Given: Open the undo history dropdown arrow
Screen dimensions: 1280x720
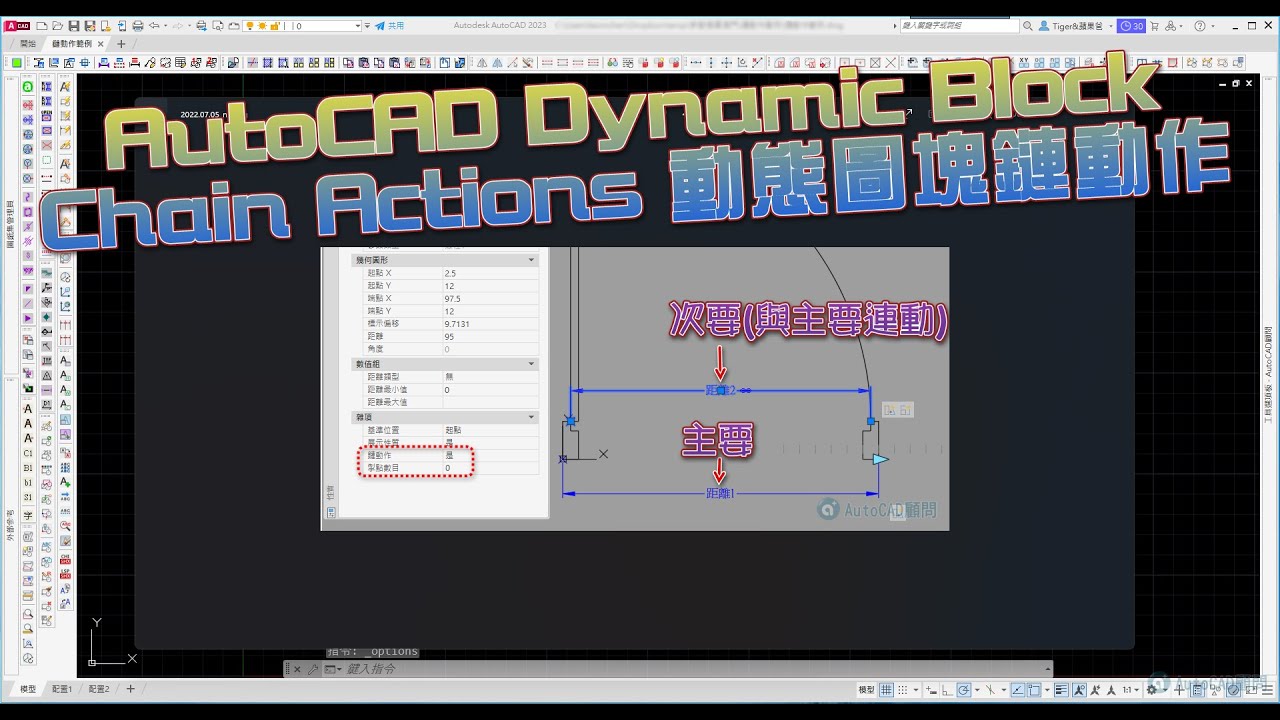Looking at the screenshot, I should click(x=166, y=25).
